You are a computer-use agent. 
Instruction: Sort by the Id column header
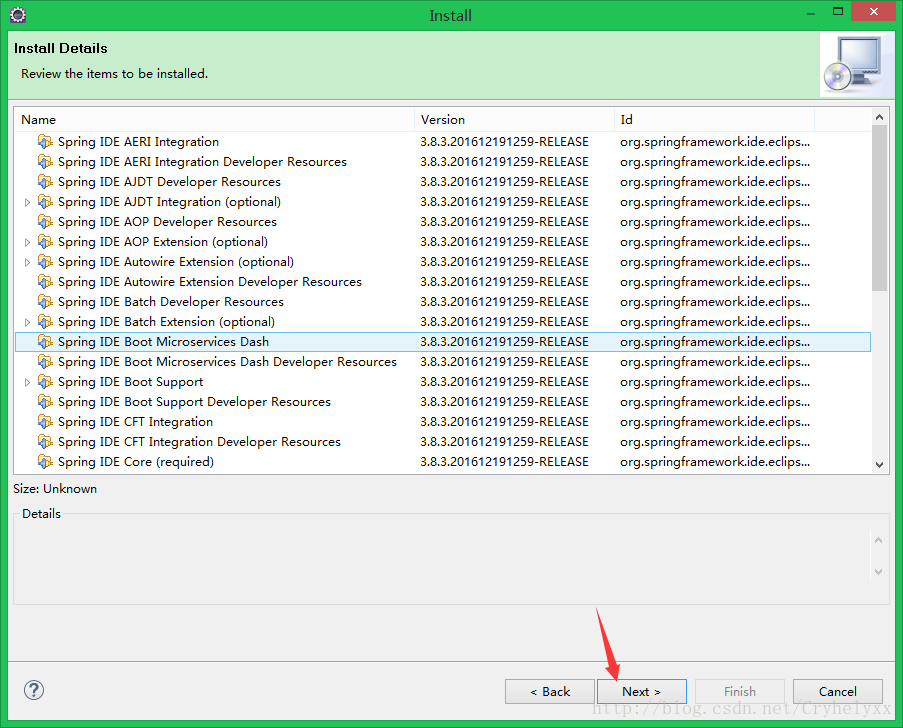click(714, 120)
